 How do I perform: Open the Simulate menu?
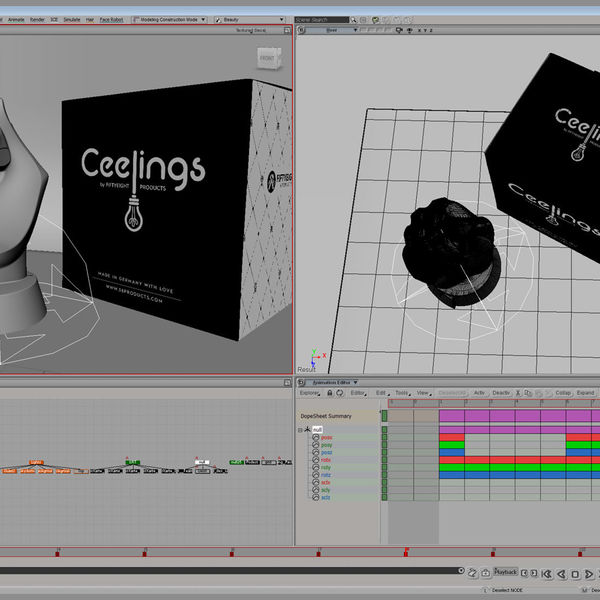click(72, 19)
